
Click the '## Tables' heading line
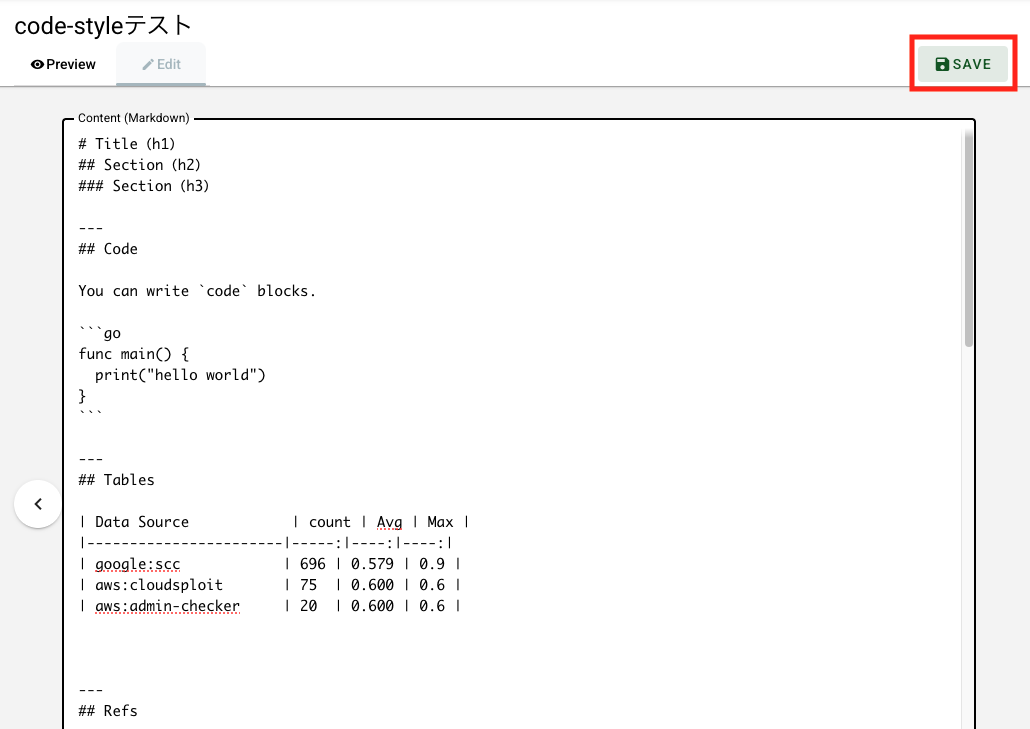[116, 480]
